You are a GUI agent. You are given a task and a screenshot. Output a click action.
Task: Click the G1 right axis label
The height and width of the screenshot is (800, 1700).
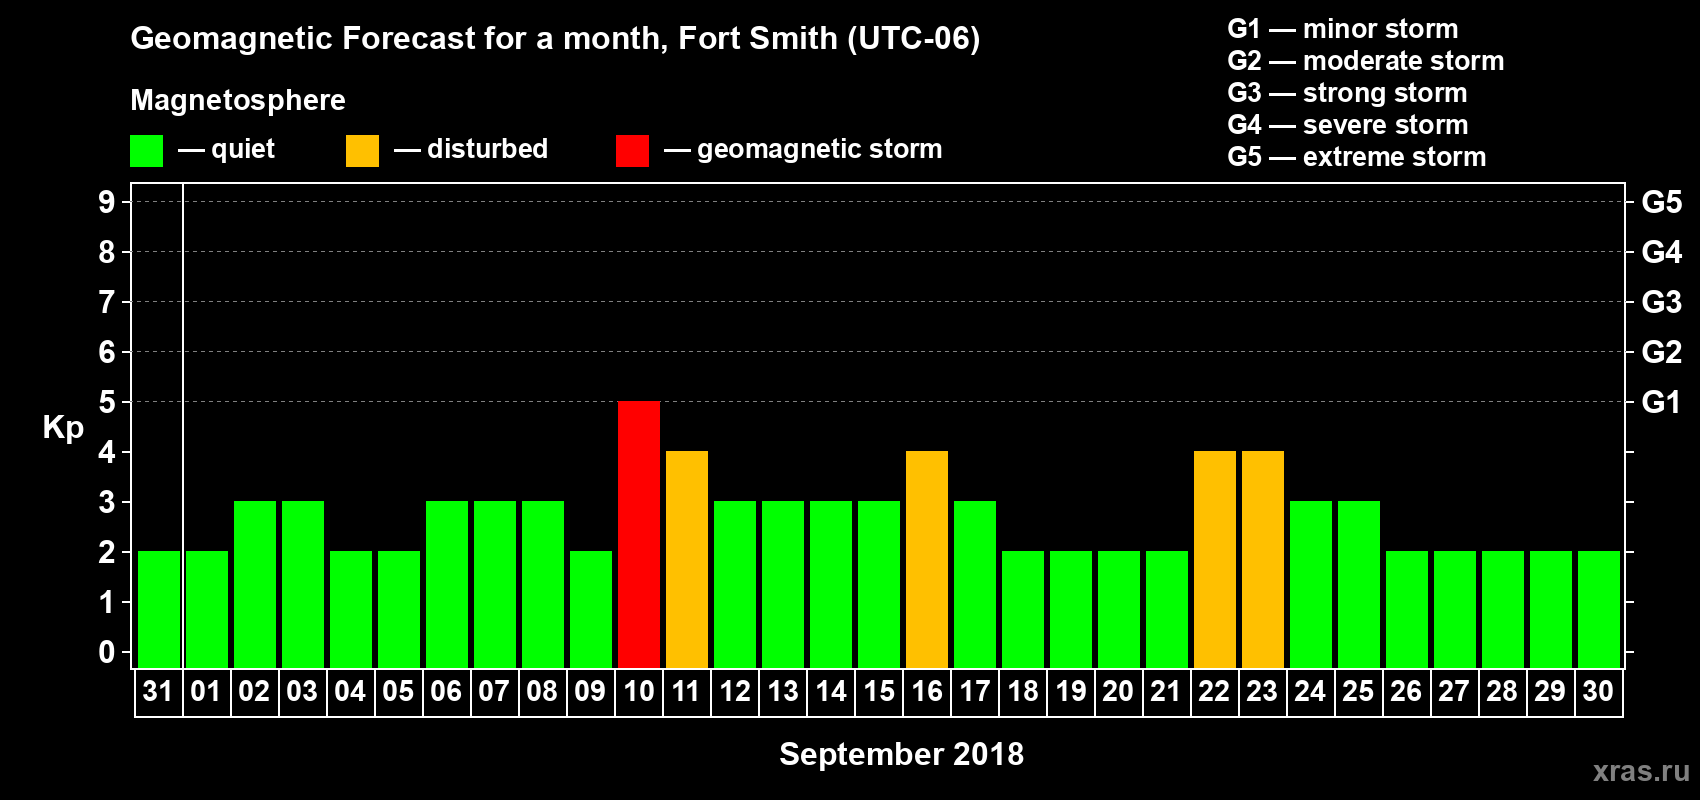1662,402
